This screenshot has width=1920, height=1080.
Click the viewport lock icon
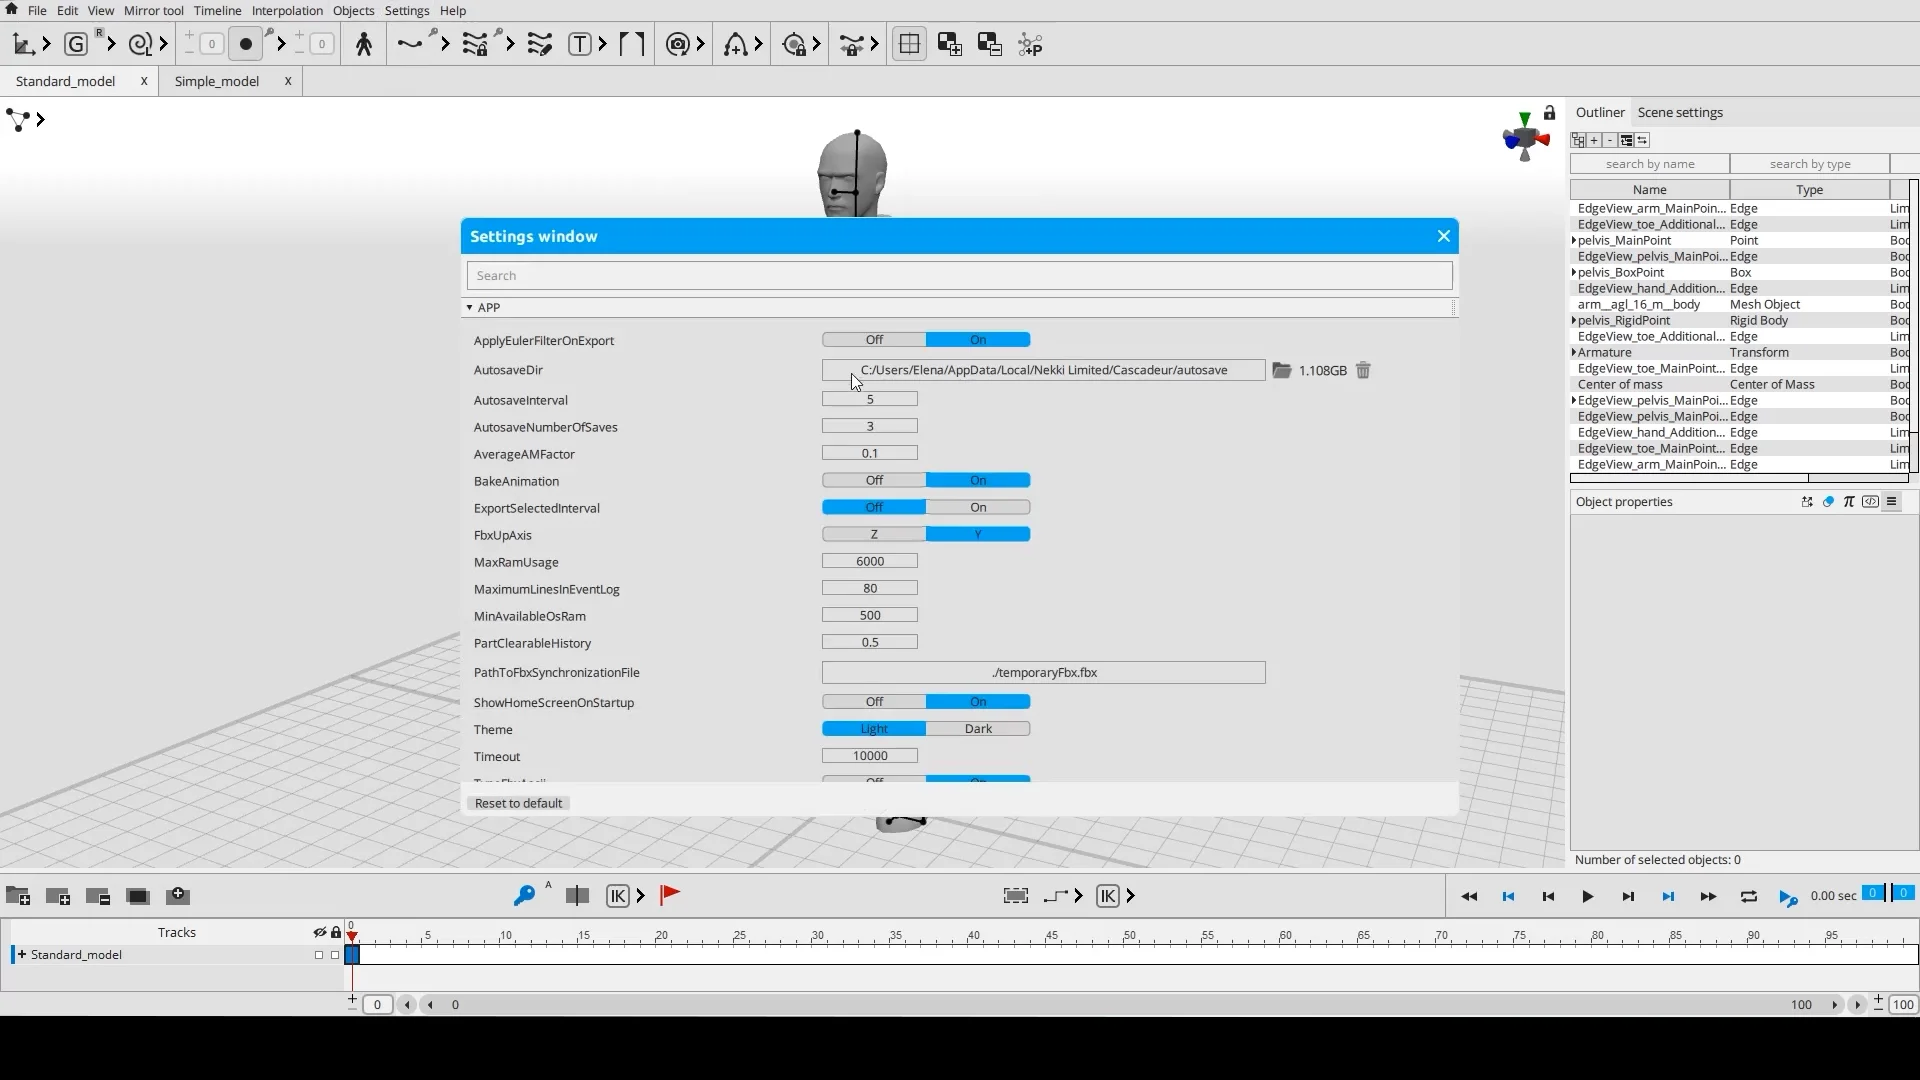[x=1549, y=113]
